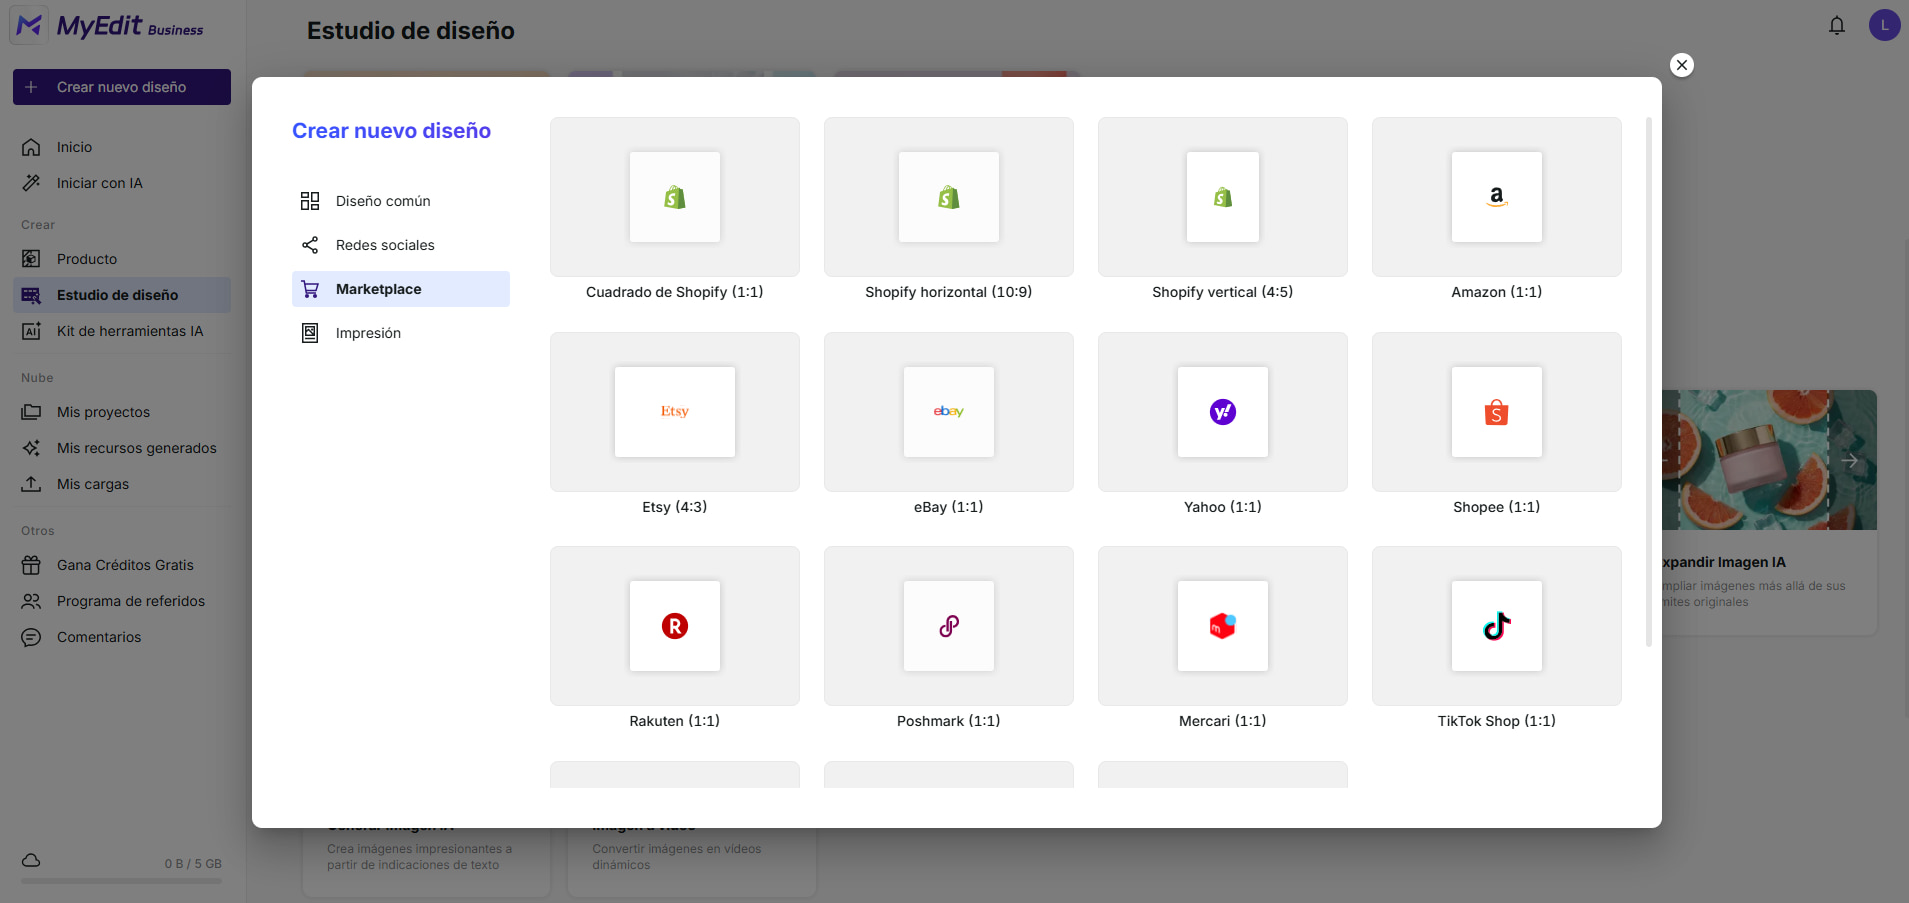
Task: Click the storage usage progress bar
Action: (x=122, y=881)
